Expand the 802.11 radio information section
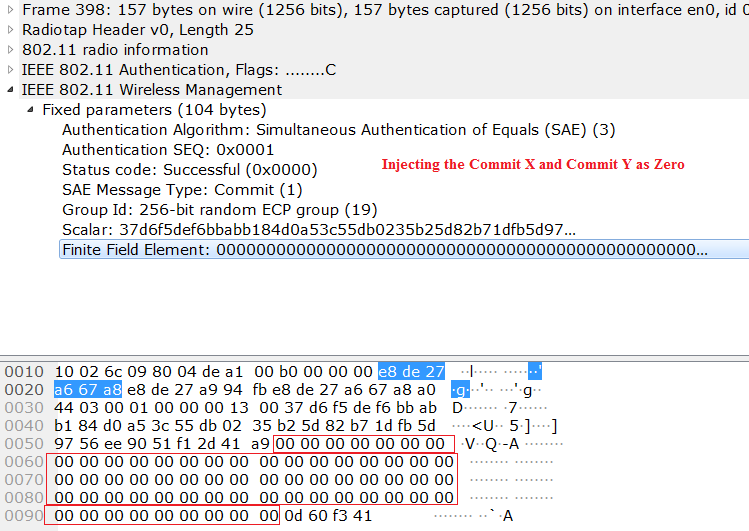This screenshot has width=749, height=531. 11,50
